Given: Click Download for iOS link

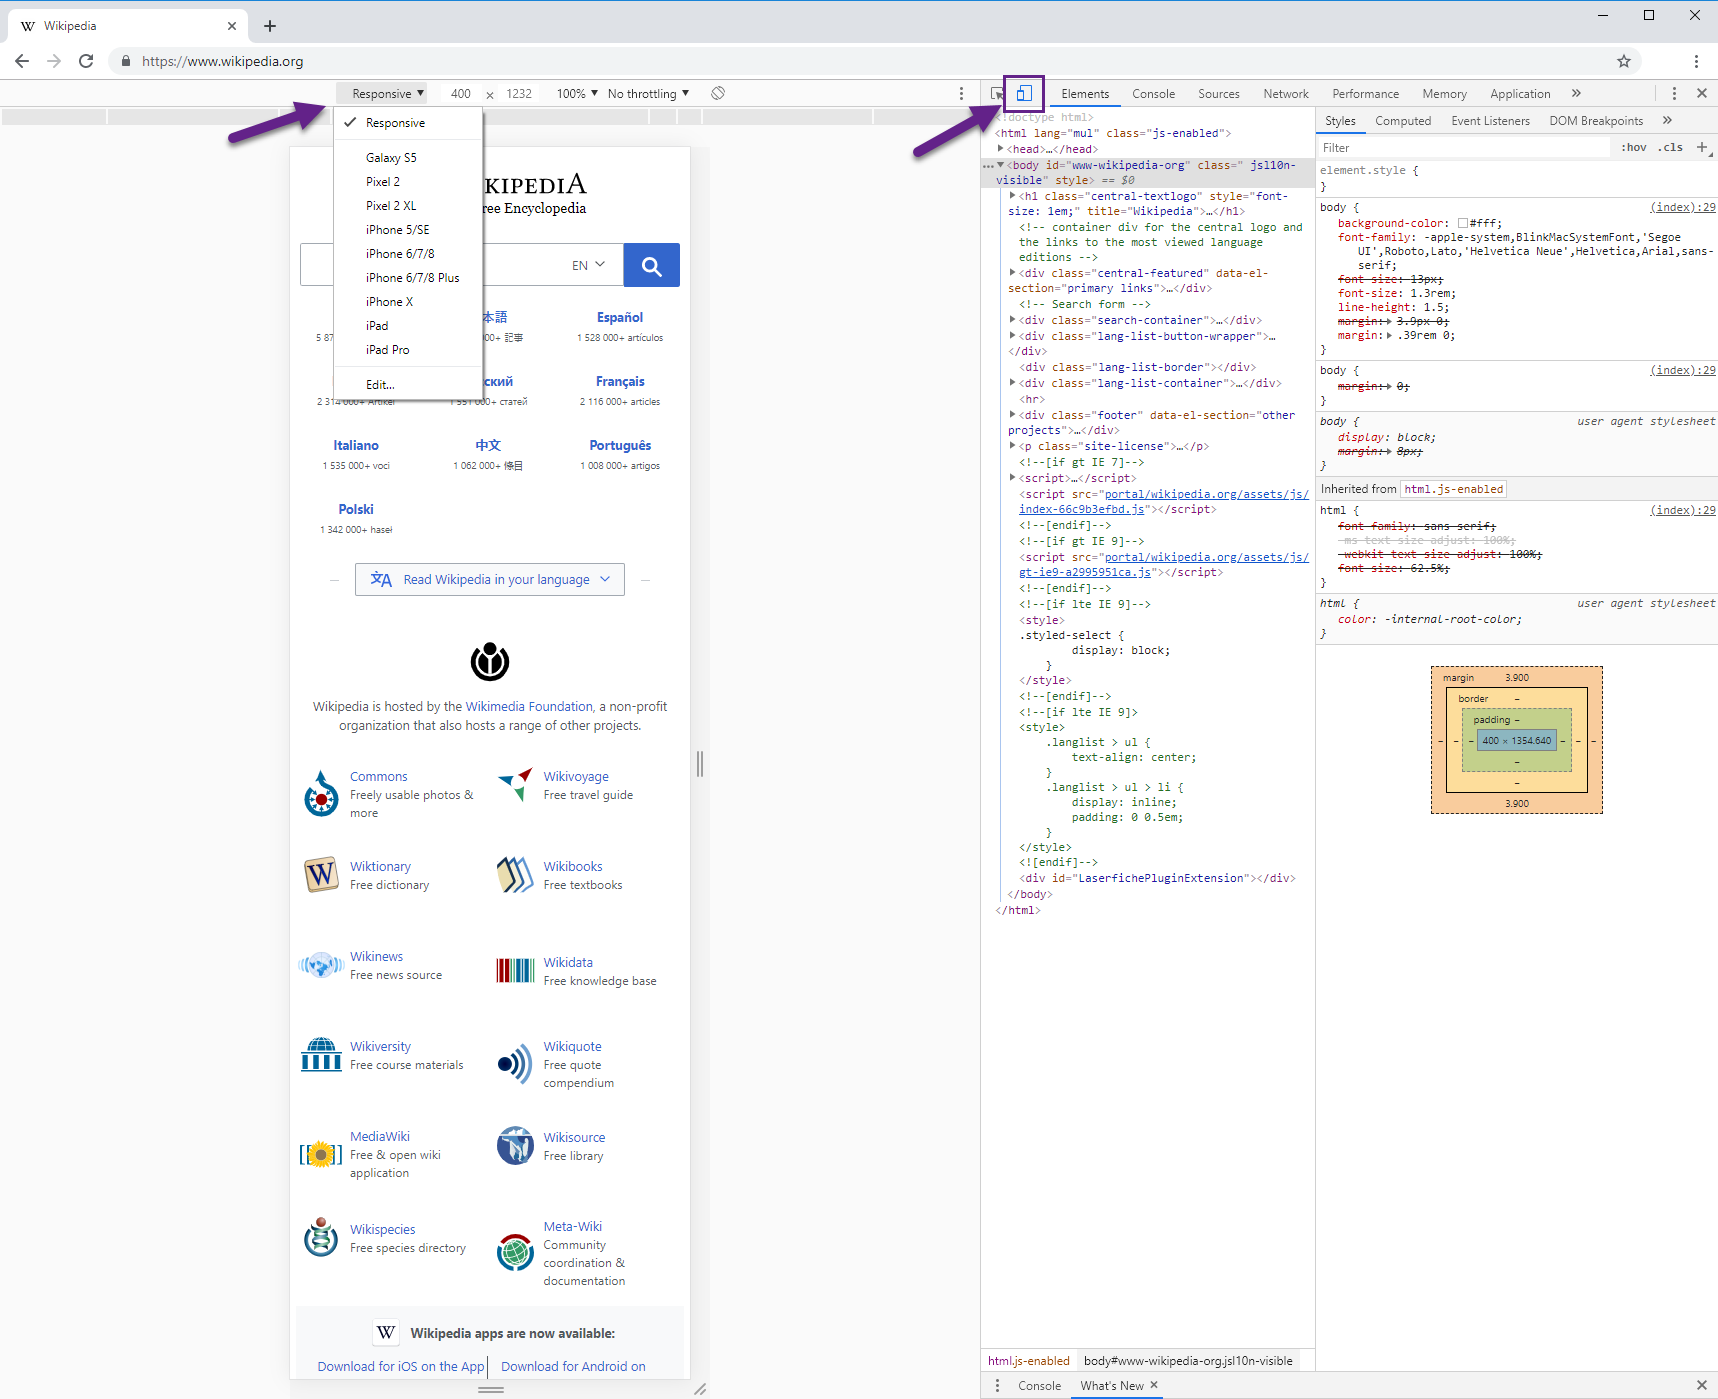Looking at the screenshot, I should tap(400, 1366).
